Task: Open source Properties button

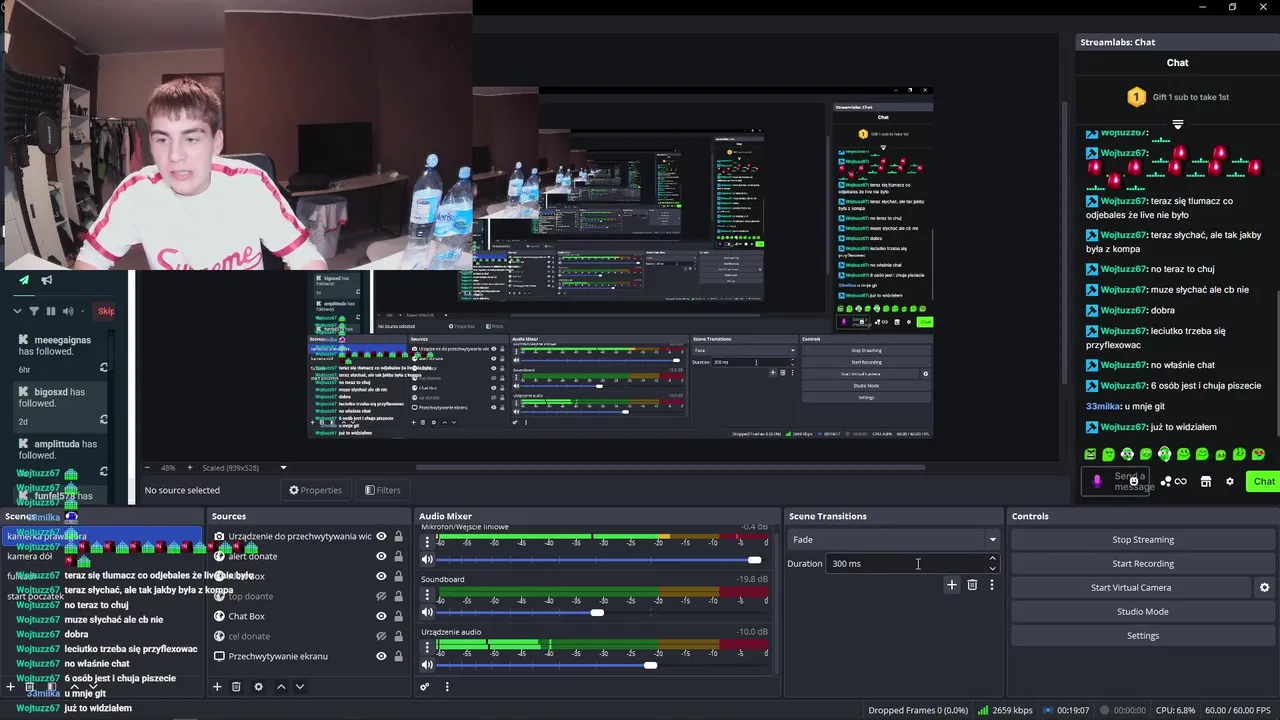Action: (316, 490)
